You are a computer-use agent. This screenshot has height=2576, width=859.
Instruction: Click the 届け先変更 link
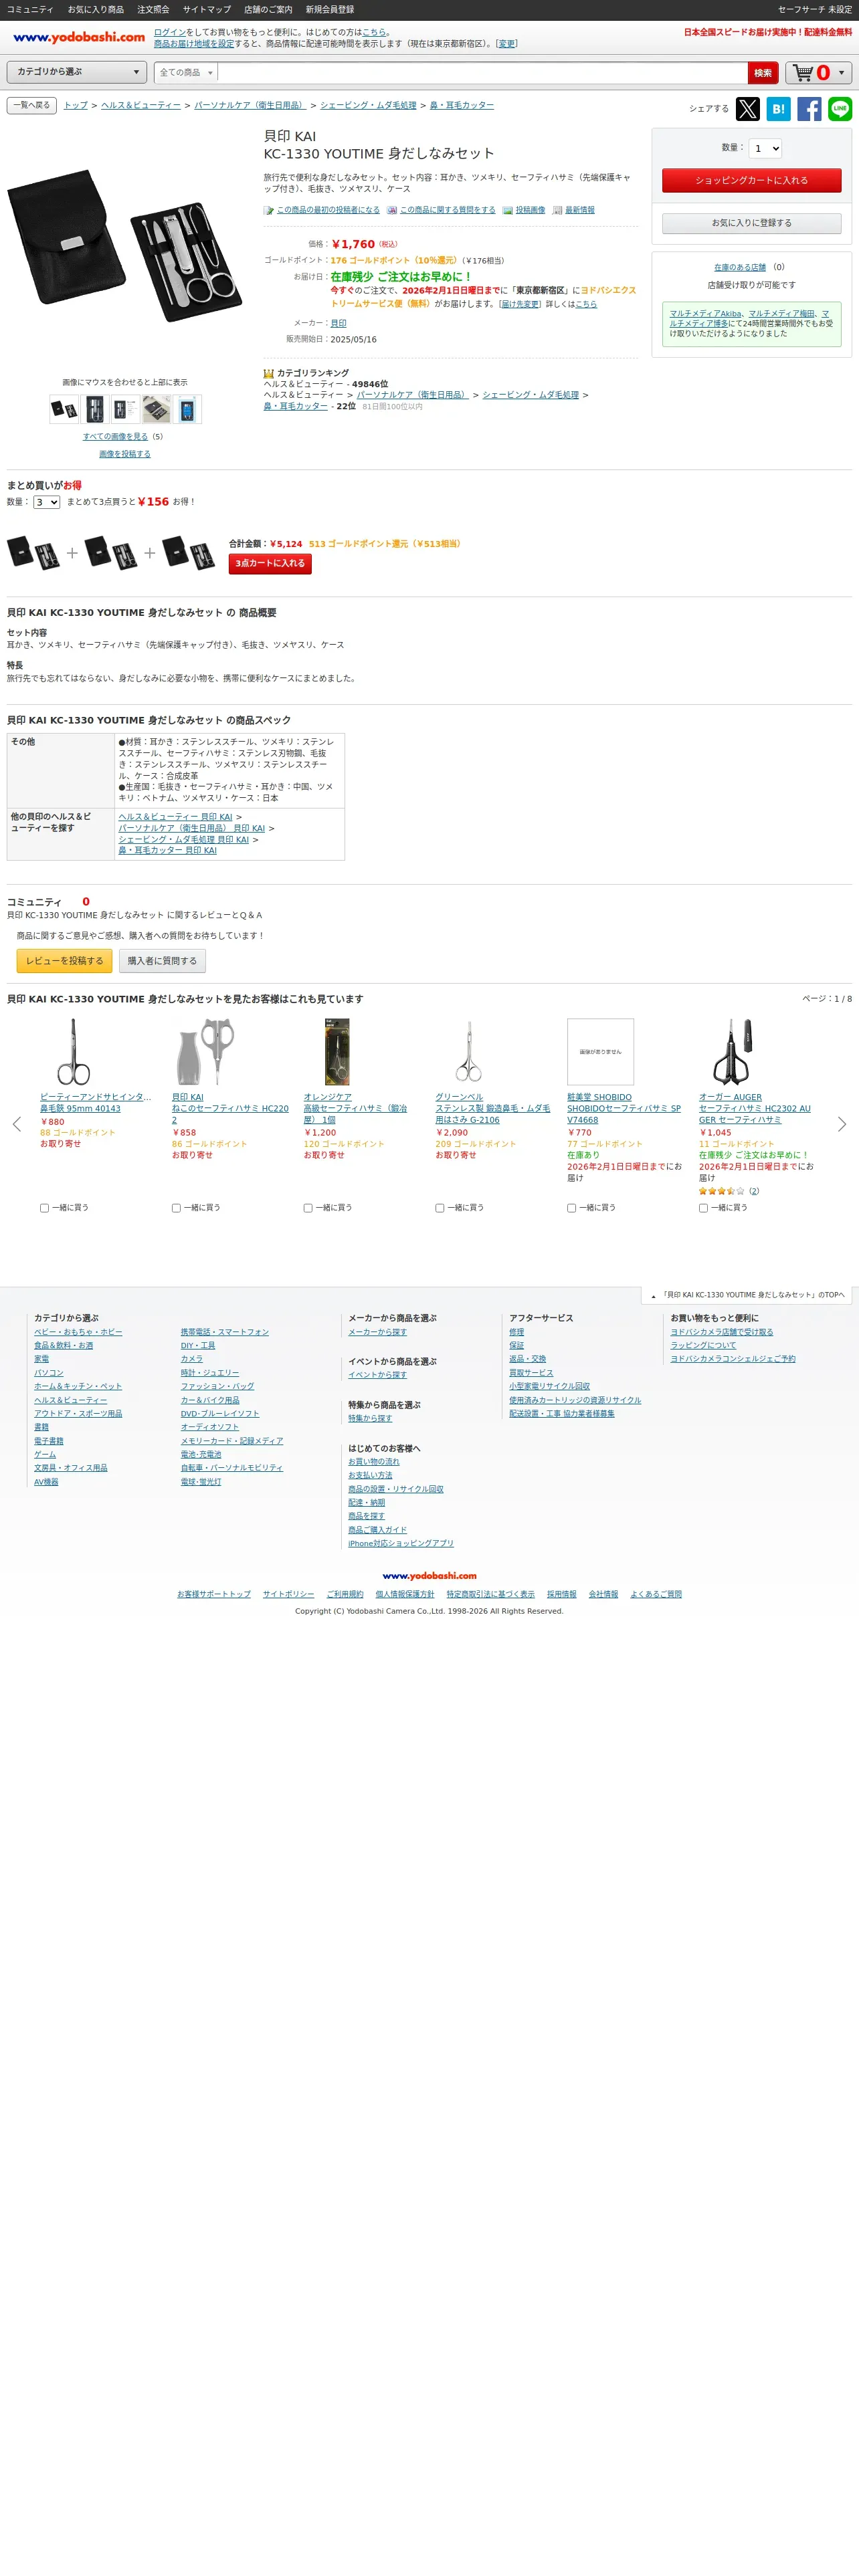tap(520, 304)
